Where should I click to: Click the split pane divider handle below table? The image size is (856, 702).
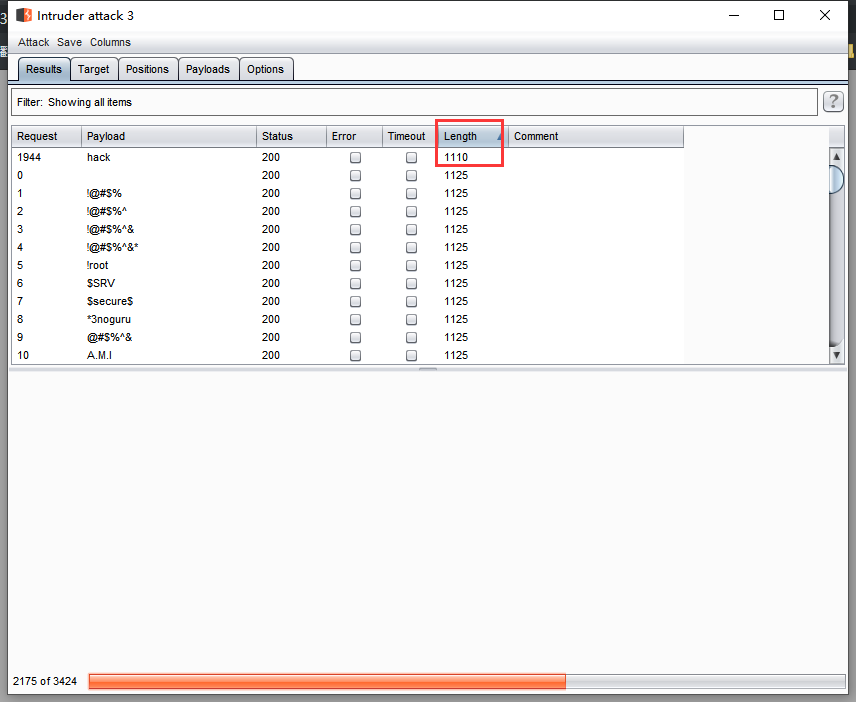(x=427, y=369)
